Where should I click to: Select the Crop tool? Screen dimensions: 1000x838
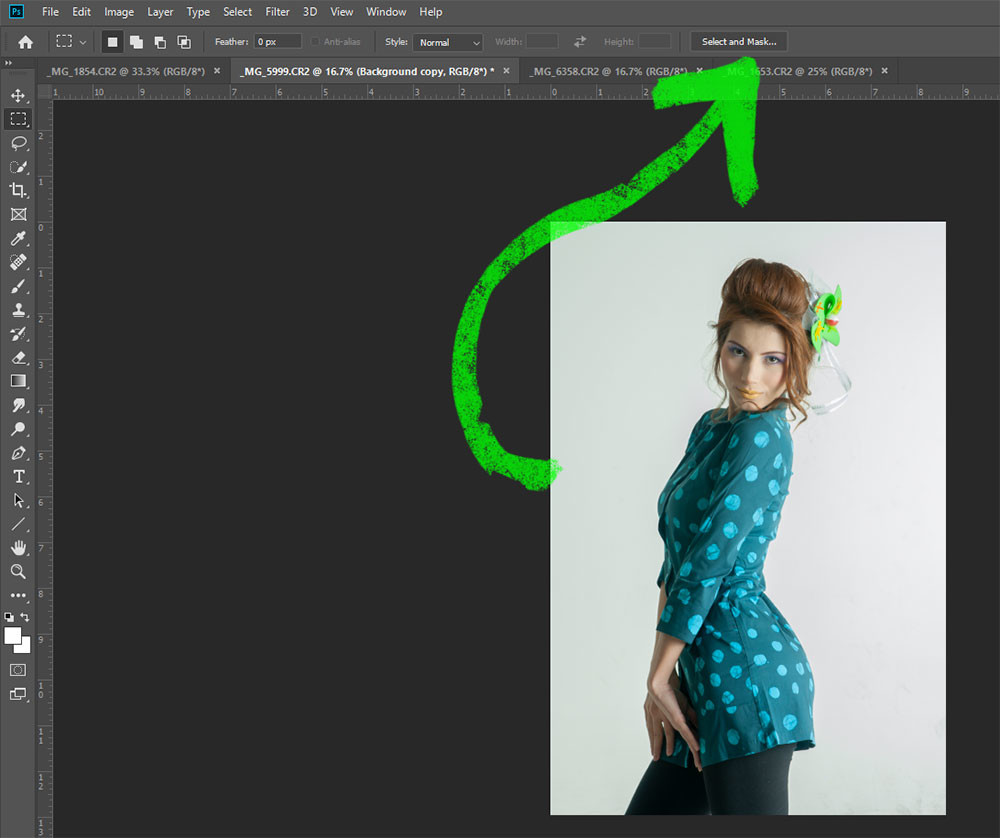[18, 190]
